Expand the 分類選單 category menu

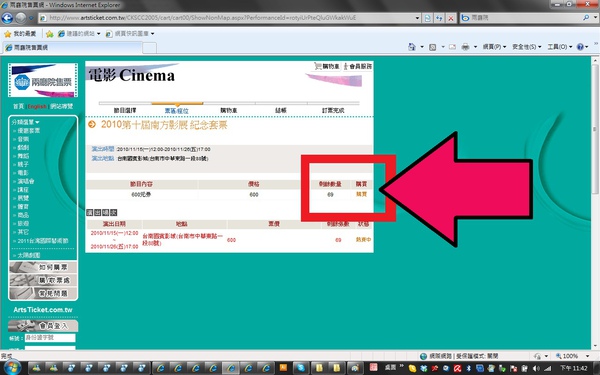[25, 122]
